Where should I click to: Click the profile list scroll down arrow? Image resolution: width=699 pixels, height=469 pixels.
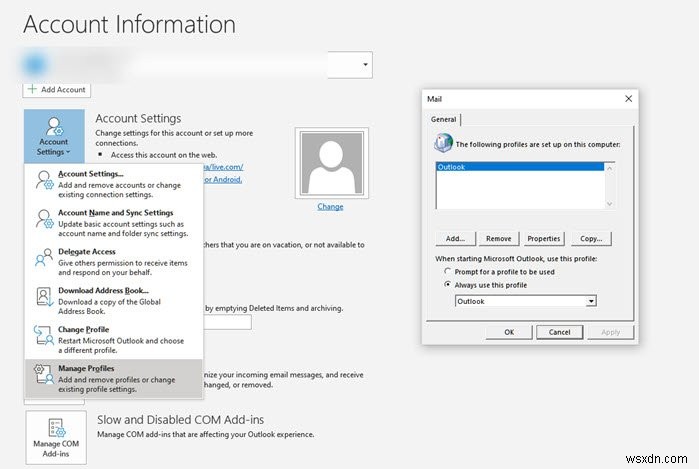tap(609, 204)
